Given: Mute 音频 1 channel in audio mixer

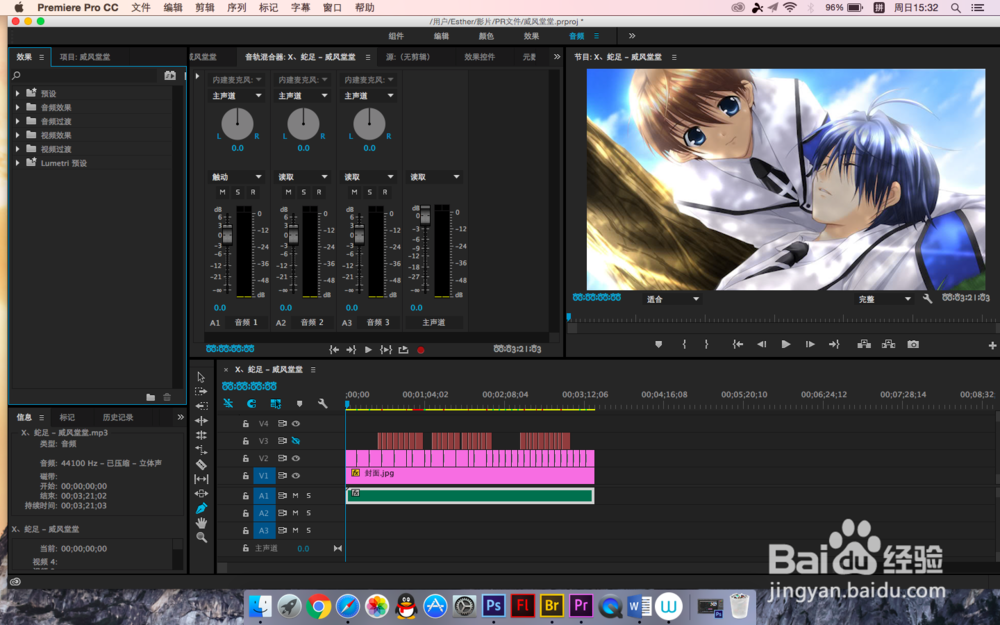Looking at the screenshot, I should (x=222, y=192).
